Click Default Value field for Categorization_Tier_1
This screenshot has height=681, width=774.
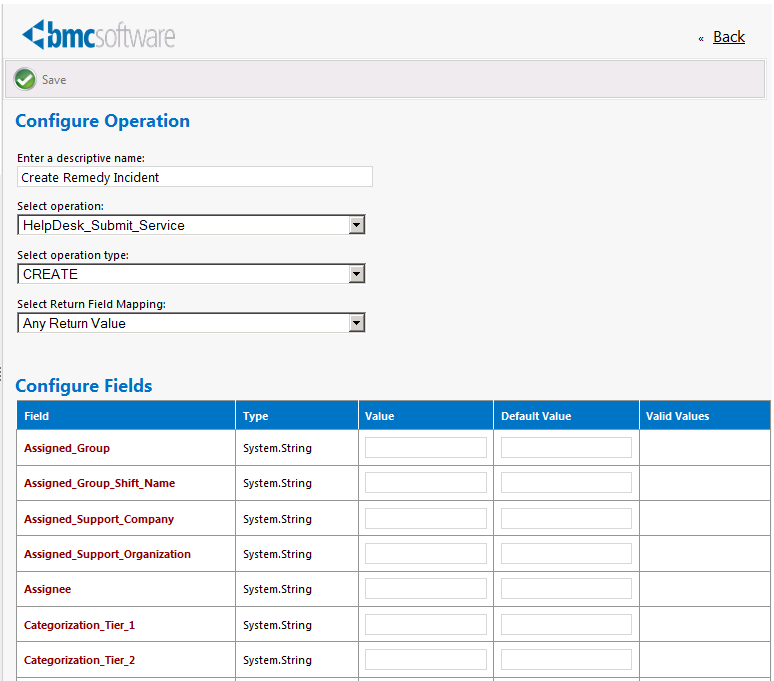(566, 625)
